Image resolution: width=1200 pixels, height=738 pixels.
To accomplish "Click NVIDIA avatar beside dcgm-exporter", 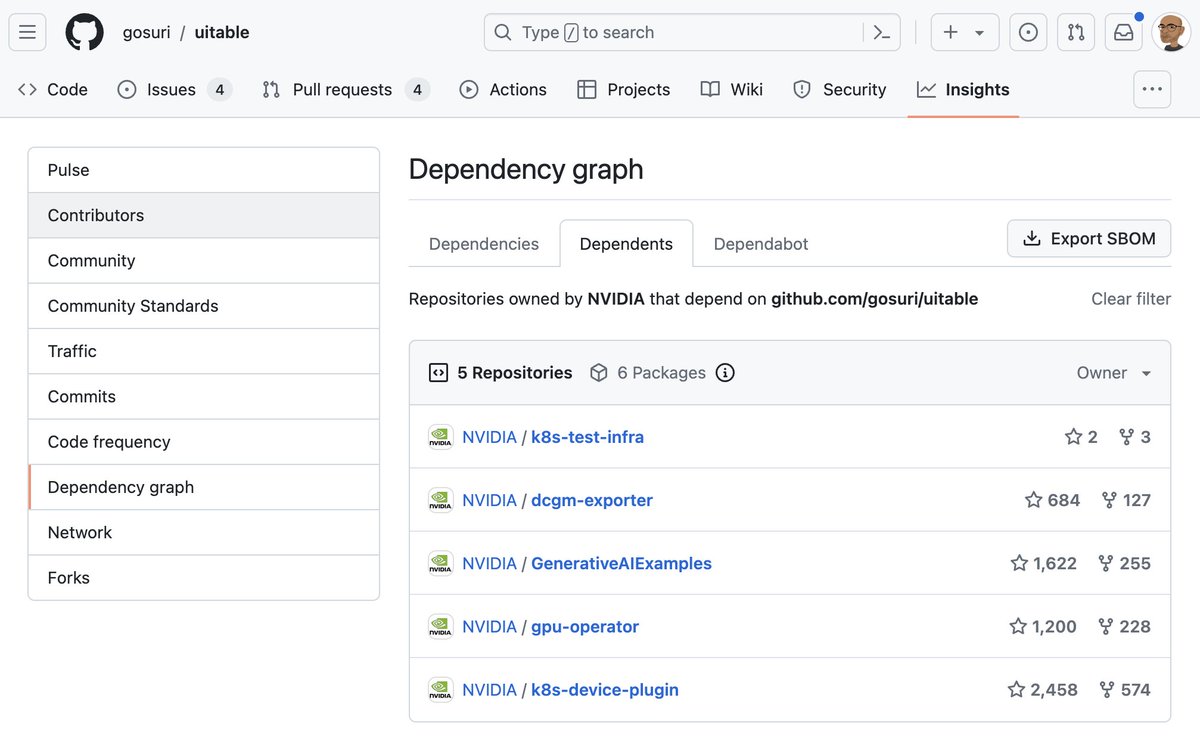I will (441, 500).
